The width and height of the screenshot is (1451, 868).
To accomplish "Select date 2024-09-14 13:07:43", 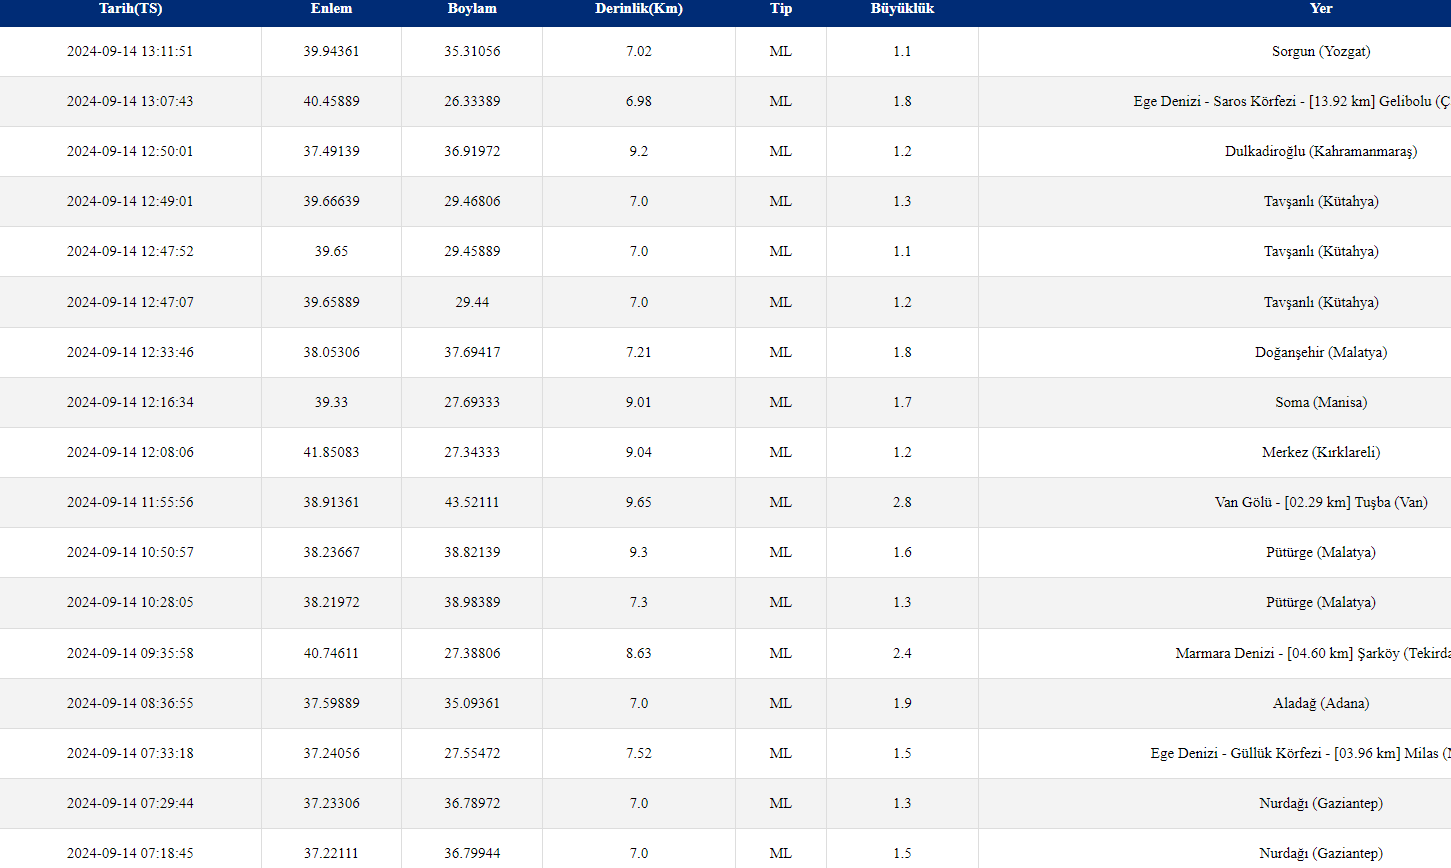I will [x=130, y=101].
